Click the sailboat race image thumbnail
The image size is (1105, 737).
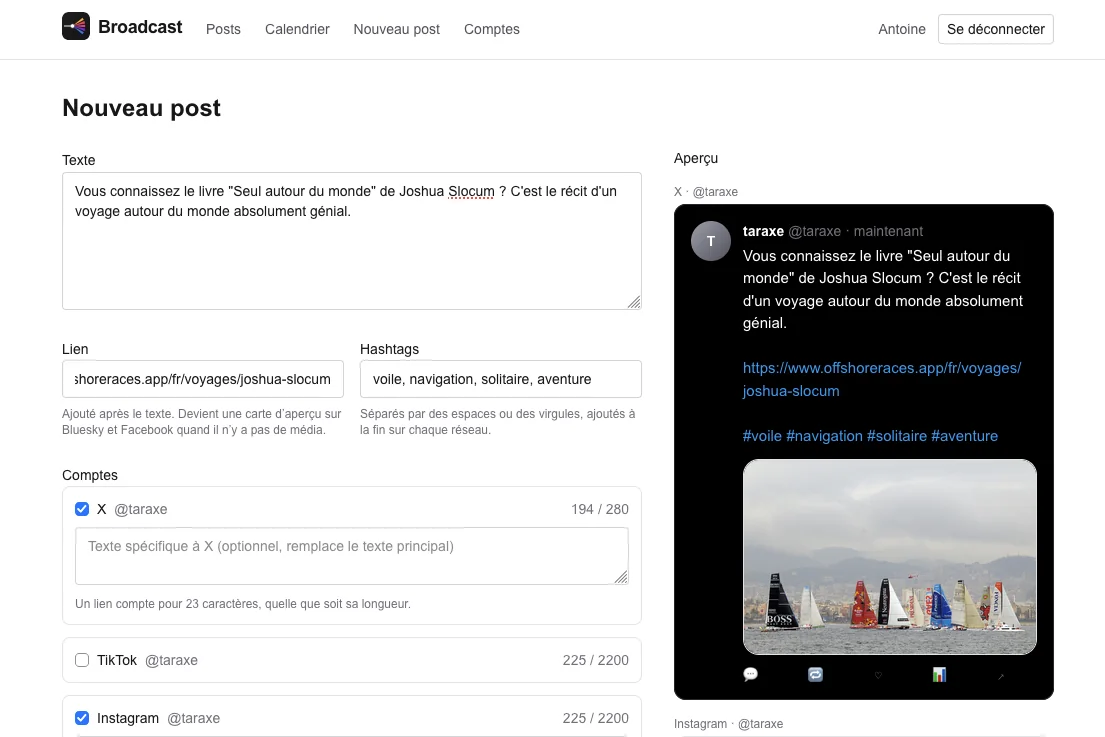(x=889, y=557)
